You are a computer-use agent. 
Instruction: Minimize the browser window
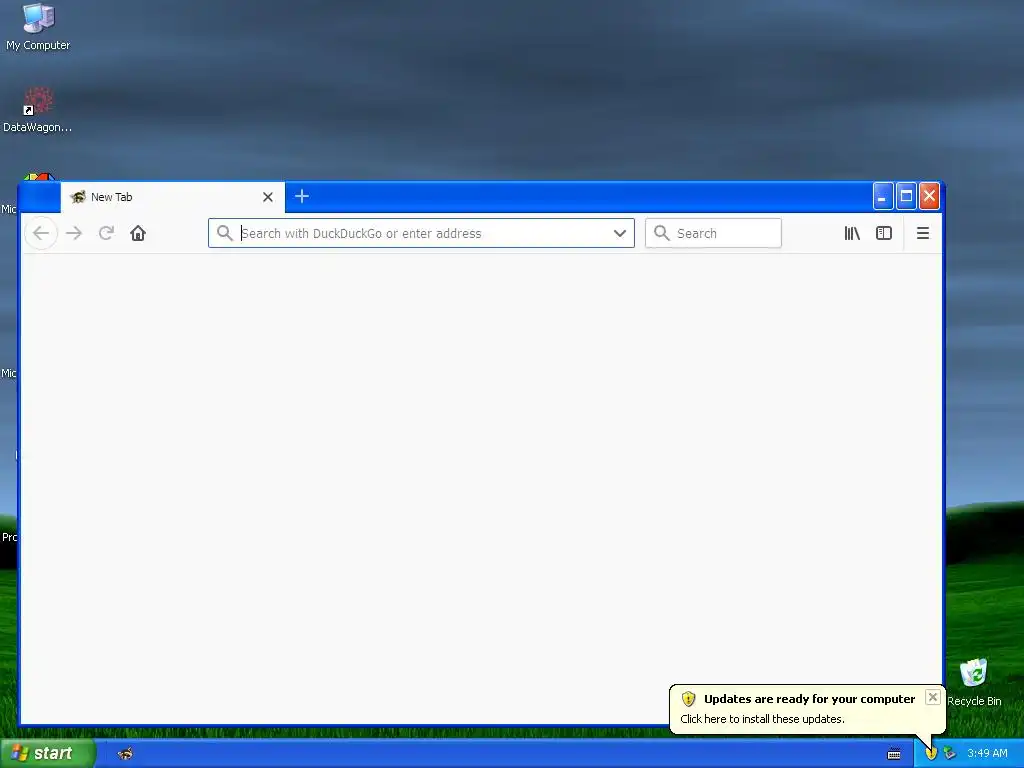pyautogui.click(x=882, y=197)
